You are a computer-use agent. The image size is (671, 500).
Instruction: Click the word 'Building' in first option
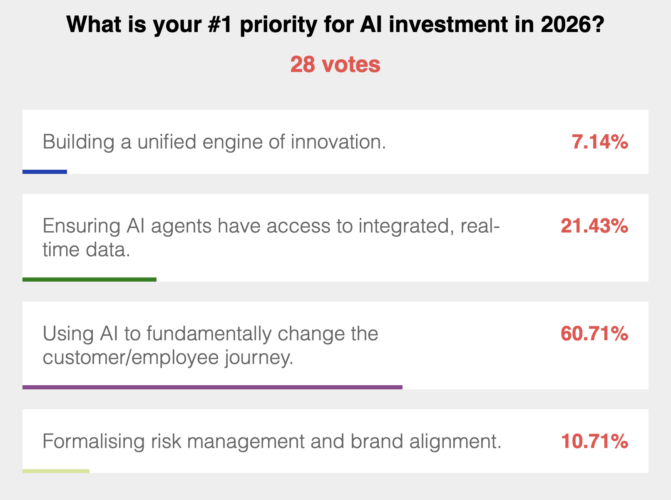78,142
